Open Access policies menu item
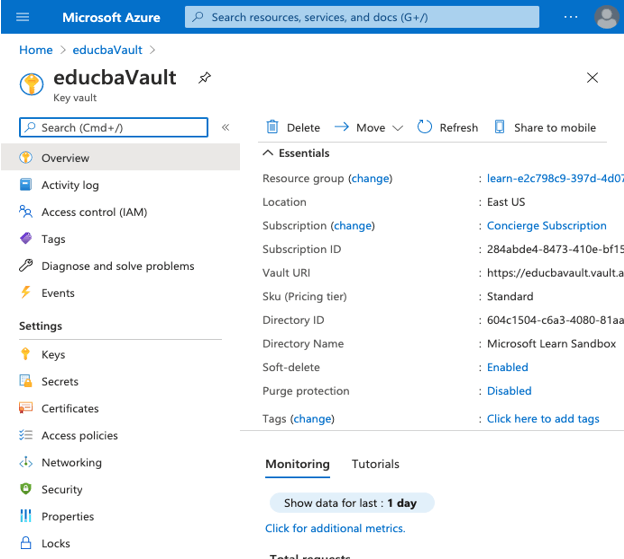This screenshot has height=559, width=624. click(x=79, y=435)
